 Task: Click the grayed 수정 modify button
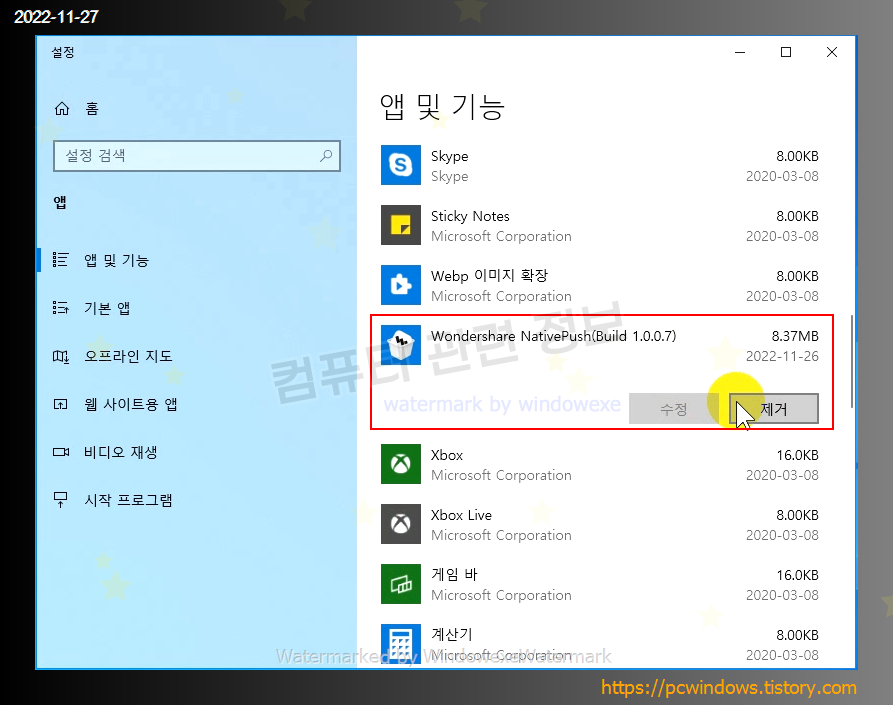(674, 408)
